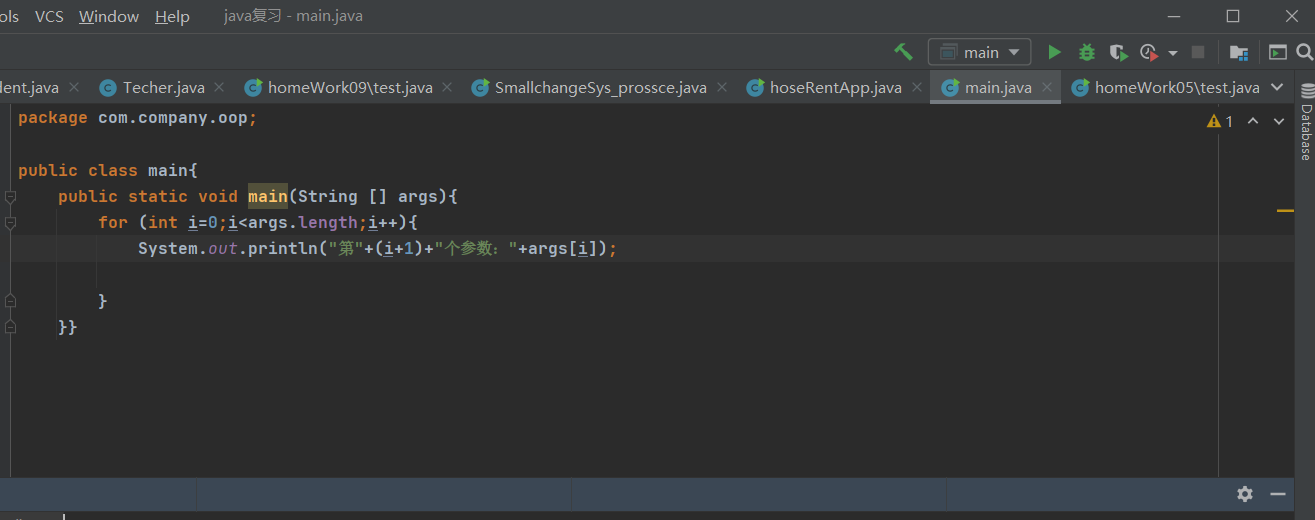Collapse the main method fold marker

(x=10, y=197)
